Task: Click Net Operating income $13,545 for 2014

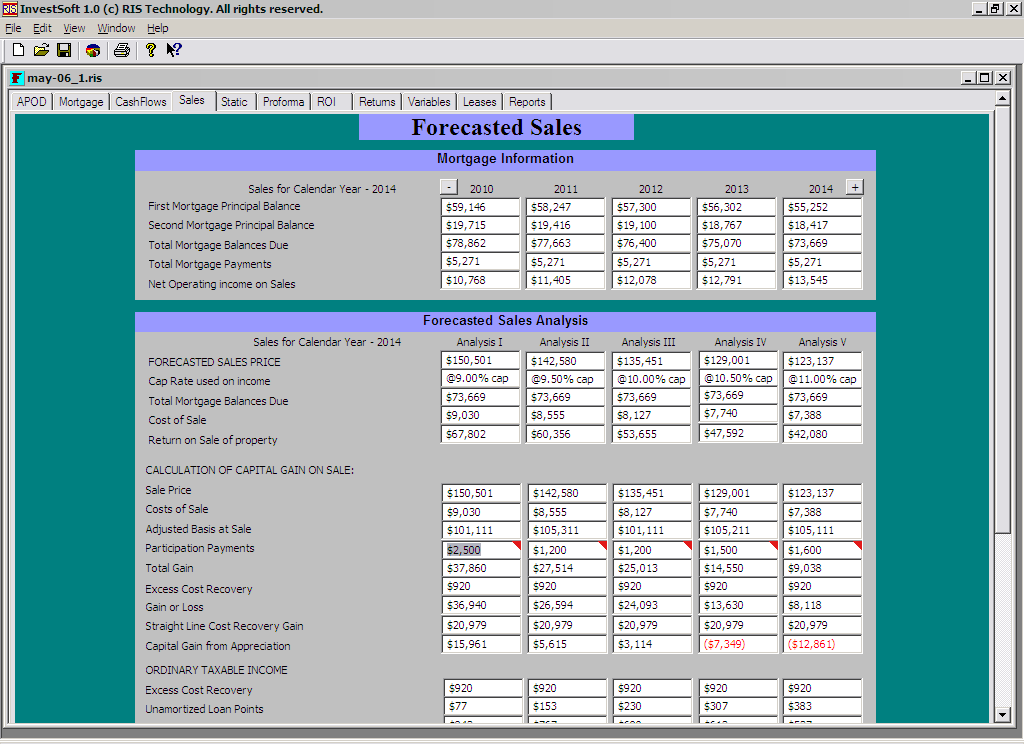Action: click(x=822, y=280)
